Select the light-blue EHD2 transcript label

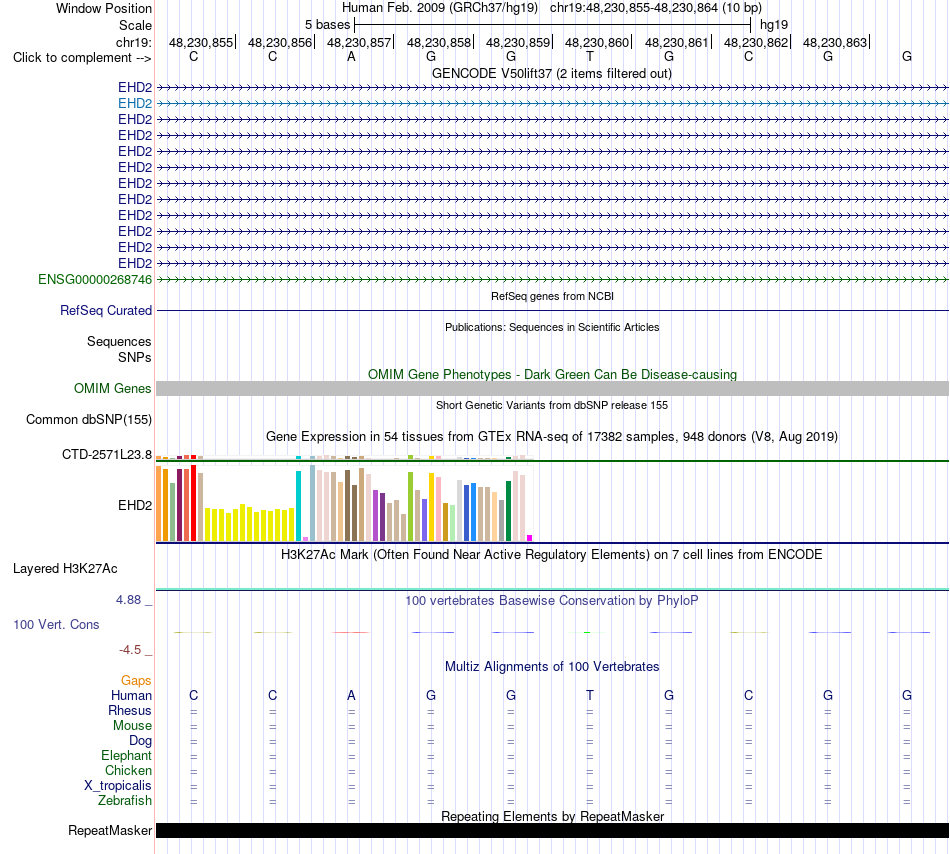click(x=135, y=103)
